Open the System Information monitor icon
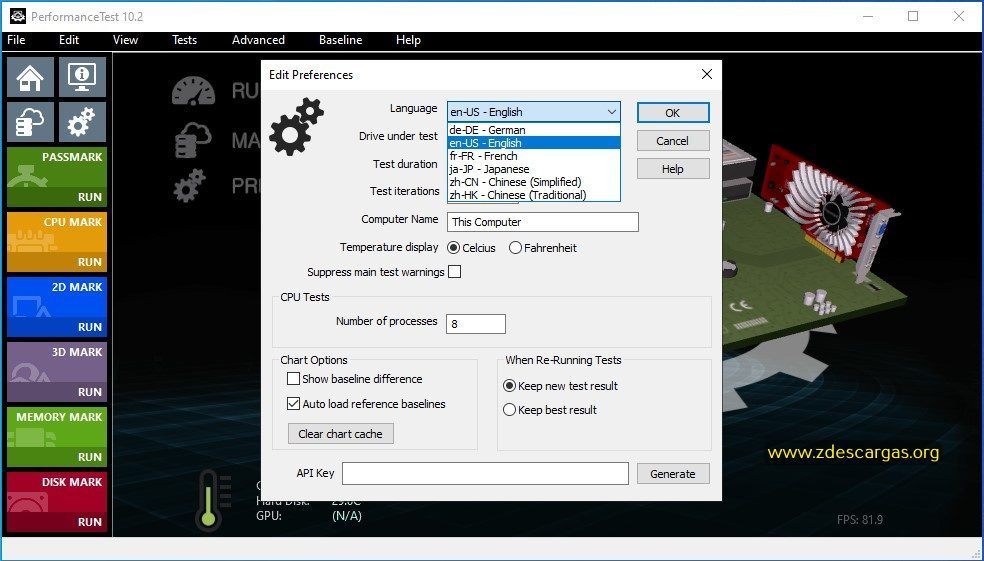The image size is (984, 561). point(82,77)
